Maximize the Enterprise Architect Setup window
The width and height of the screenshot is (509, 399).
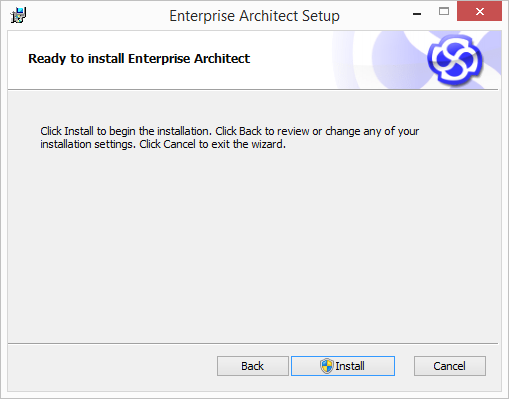point(444,12)
